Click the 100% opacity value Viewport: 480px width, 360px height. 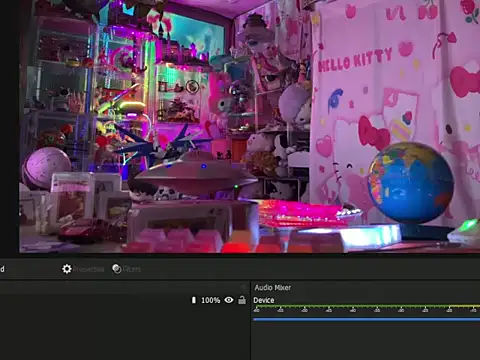tap(211, 300)
